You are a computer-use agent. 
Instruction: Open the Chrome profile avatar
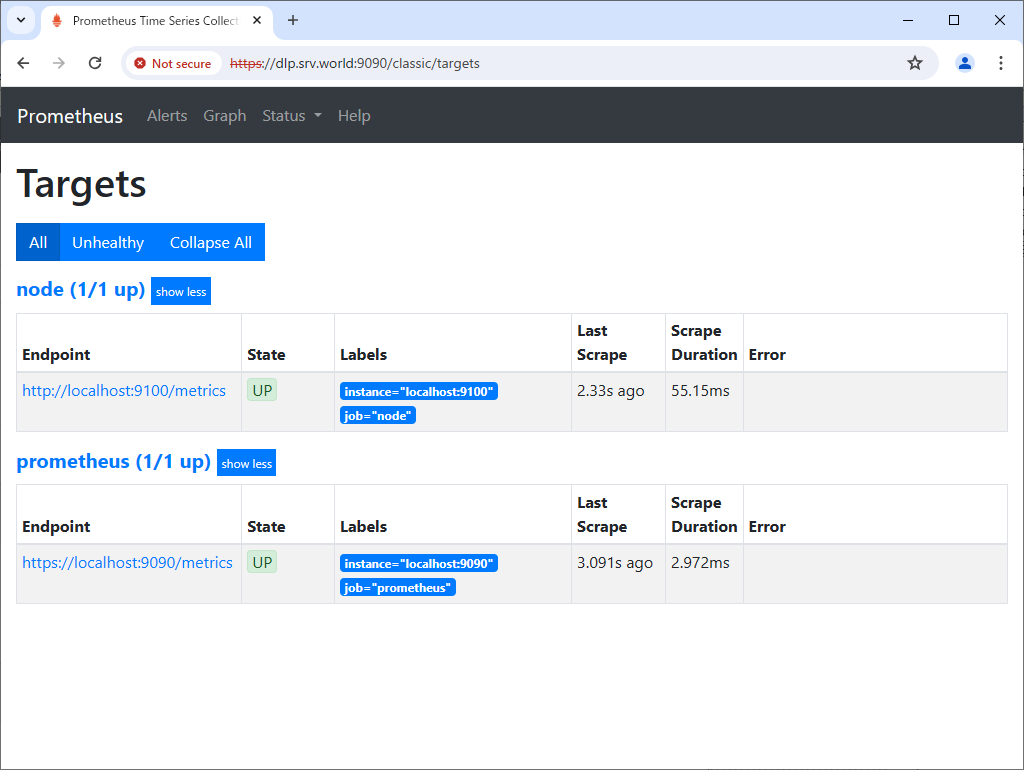(x=965, y=63)
